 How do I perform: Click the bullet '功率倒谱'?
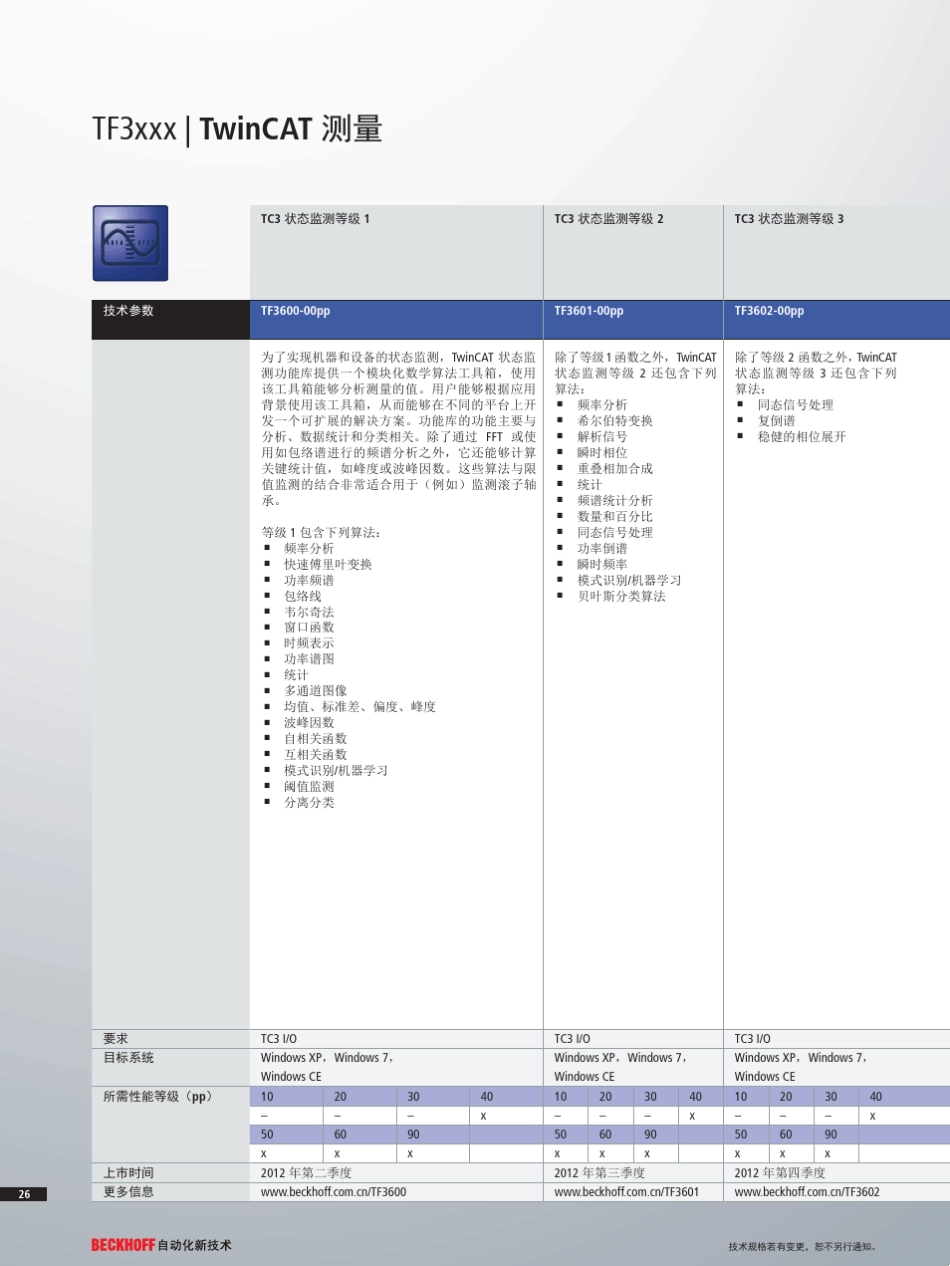tap(603, 548)
